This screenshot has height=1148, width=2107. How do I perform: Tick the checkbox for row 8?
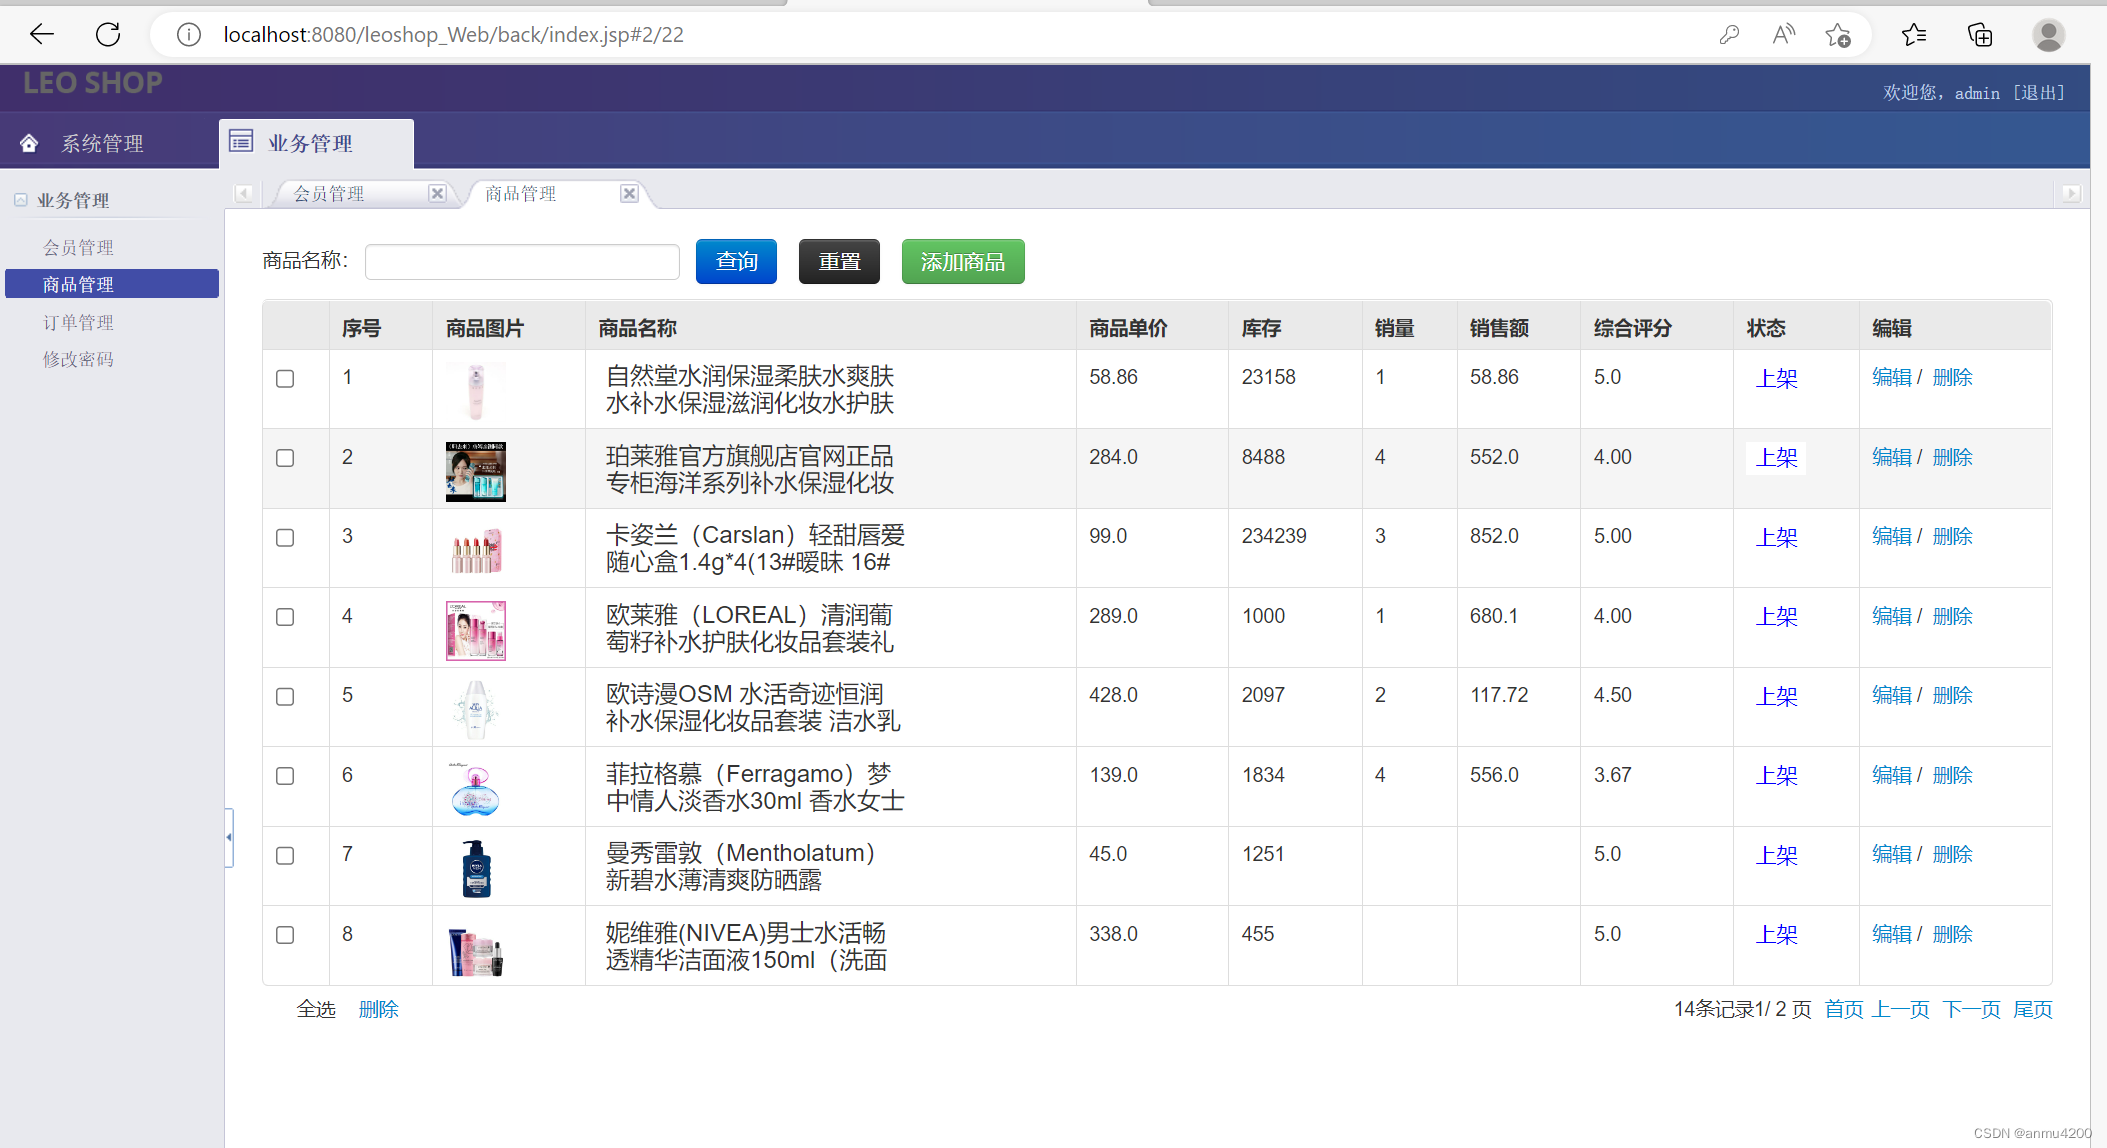pos(285,935)
